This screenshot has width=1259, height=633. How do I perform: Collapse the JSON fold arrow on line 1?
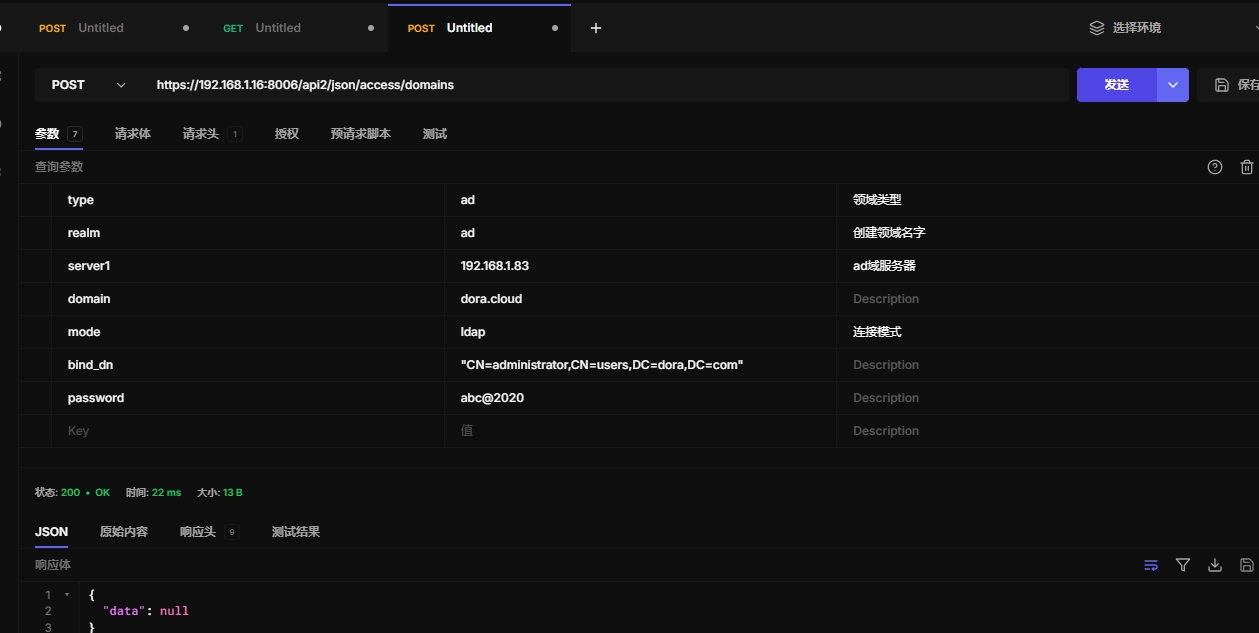pos(67,595)
